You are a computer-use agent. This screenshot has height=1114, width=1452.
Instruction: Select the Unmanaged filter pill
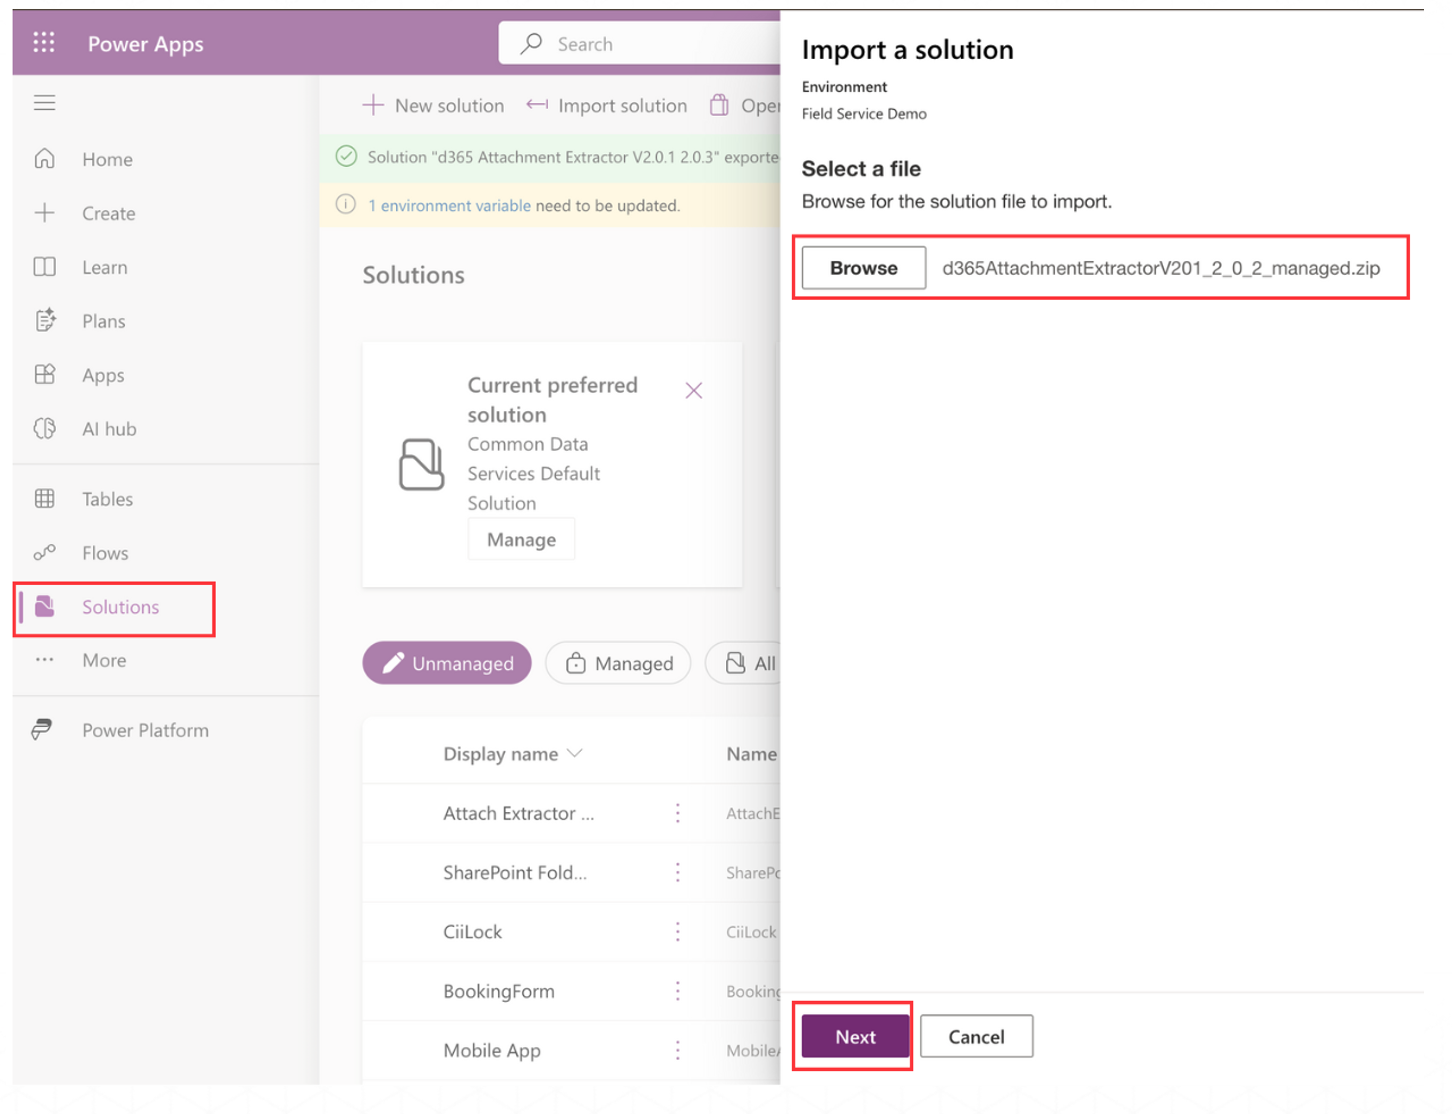pyautogui.click(x=447, y=663)
